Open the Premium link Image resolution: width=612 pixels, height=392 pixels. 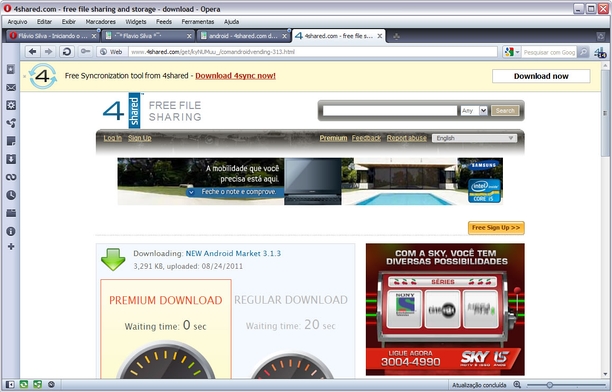[333, 138]
